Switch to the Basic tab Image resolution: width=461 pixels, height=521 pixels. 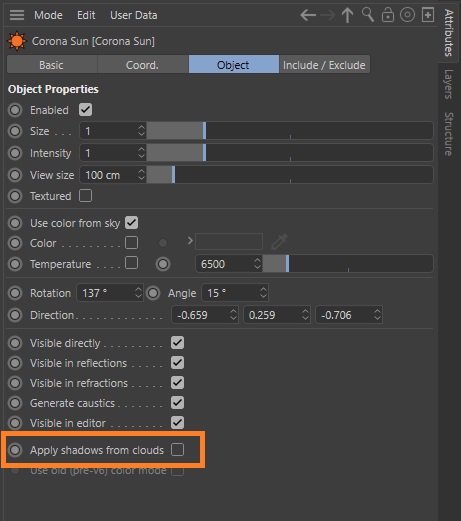tap(52, 65)
